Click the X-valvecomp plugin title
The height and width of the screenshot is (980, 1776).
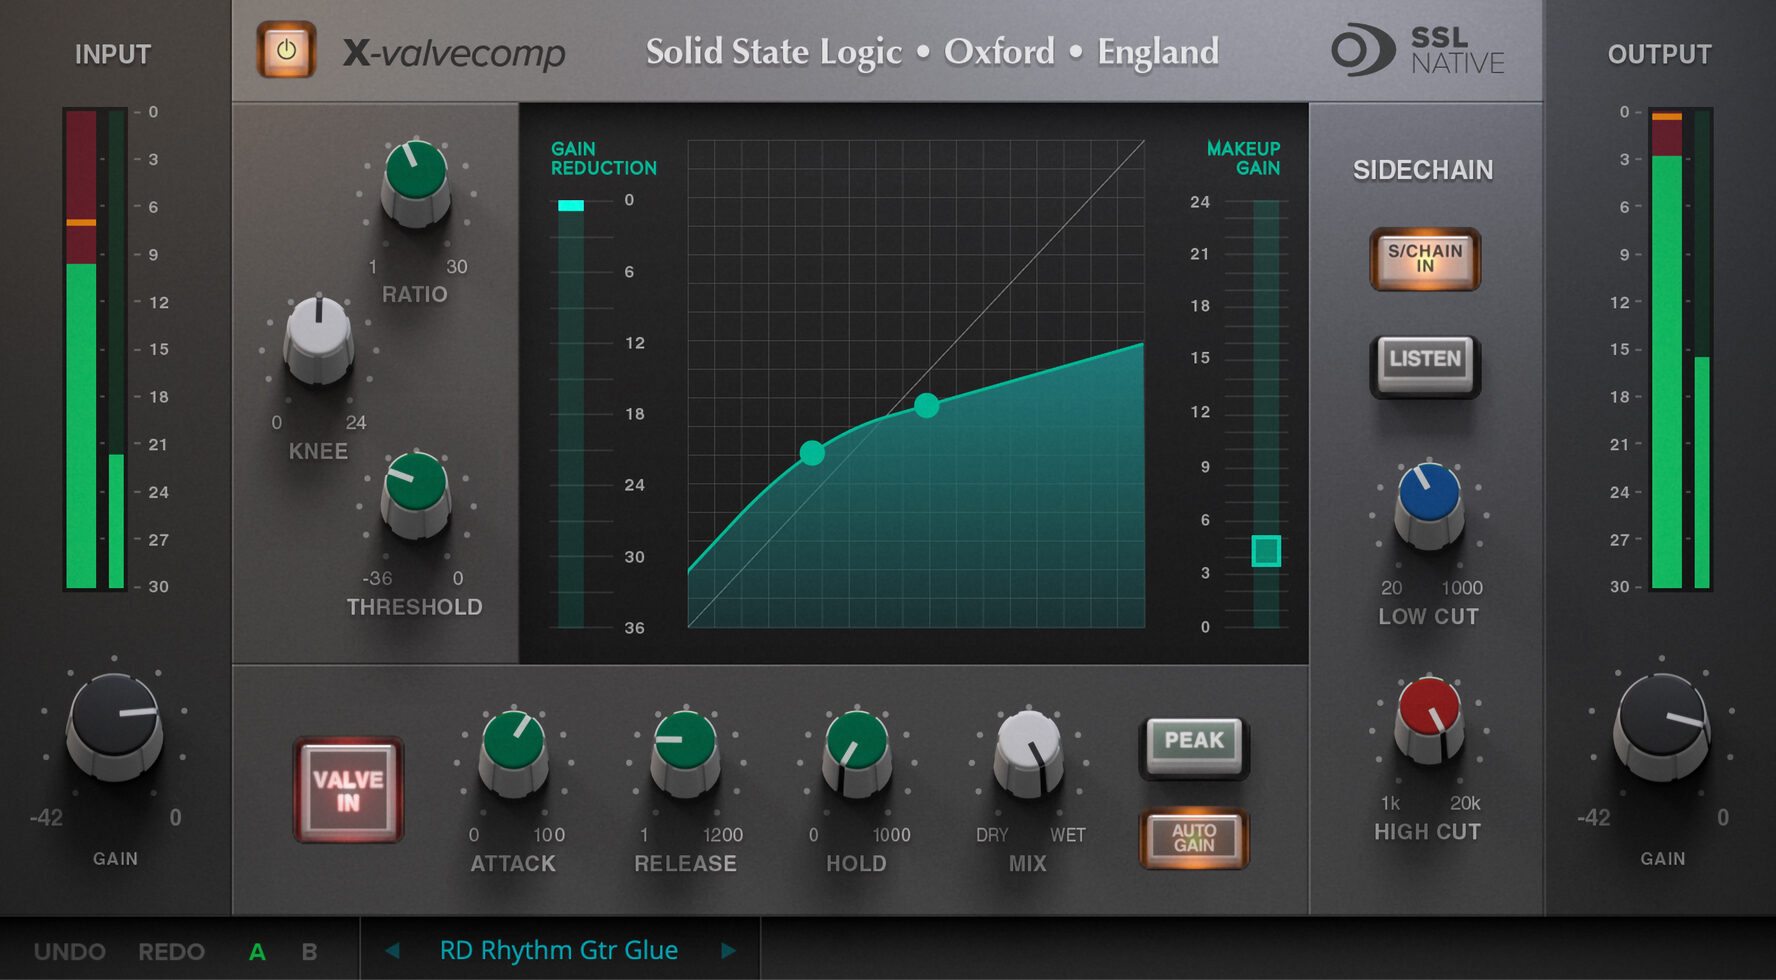tap(454, 52)
